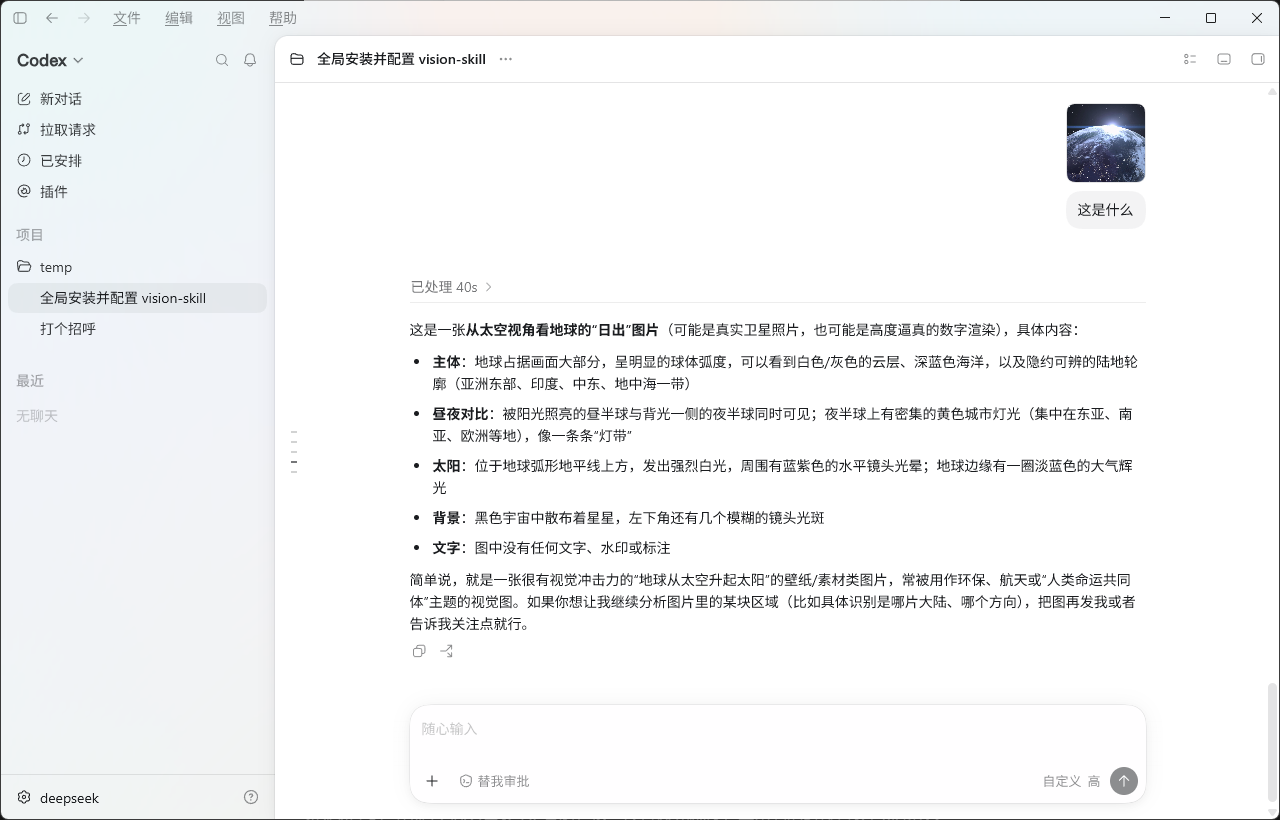Click the conversation vertical scrollbar

(x=1272, y=742)
